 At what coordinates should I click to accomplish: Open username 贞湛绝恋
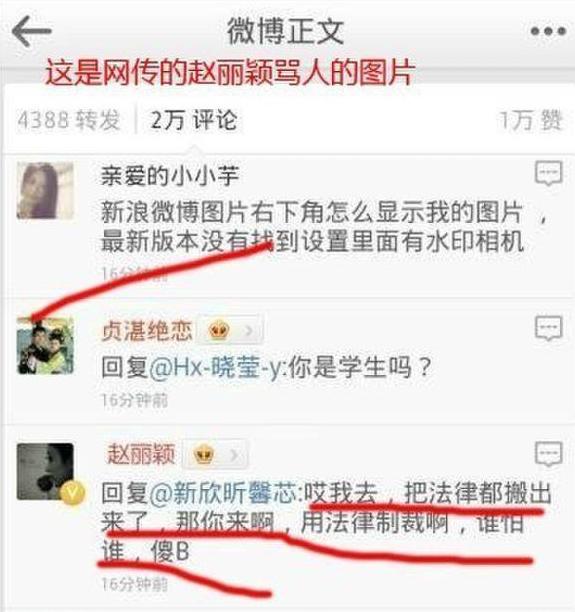147,331
